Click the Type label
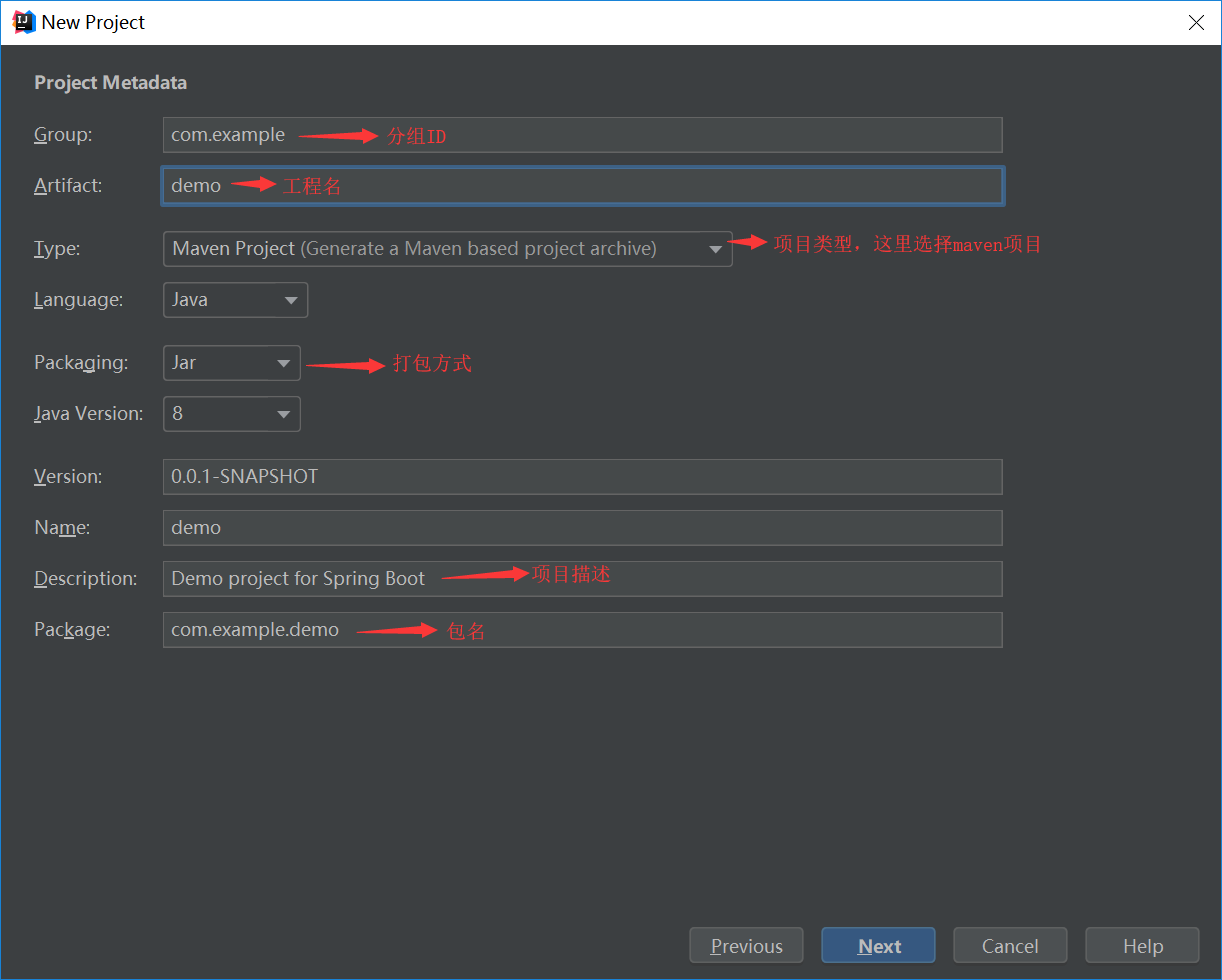Image resolution: width=1222 pixels, height=980 pixels. click(57, 249)
